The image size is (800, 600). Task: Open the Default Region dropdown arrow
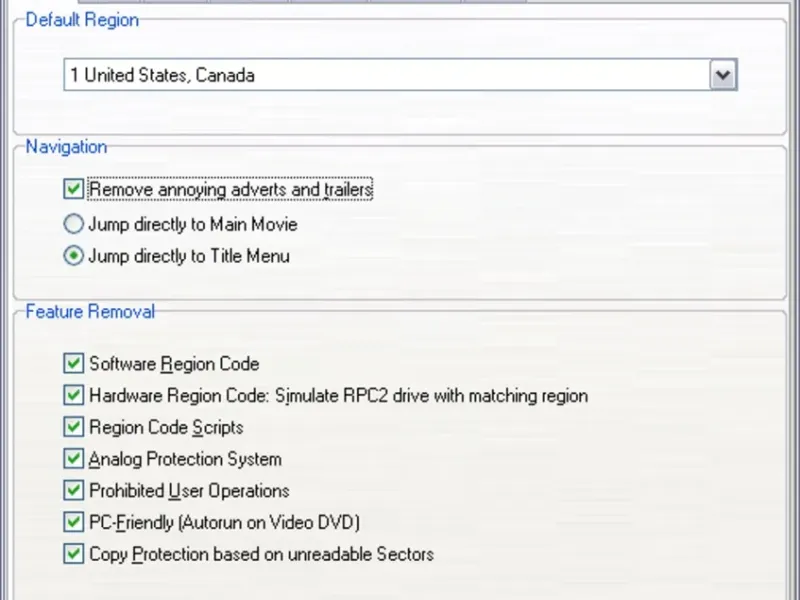click(x=723, y=75)
